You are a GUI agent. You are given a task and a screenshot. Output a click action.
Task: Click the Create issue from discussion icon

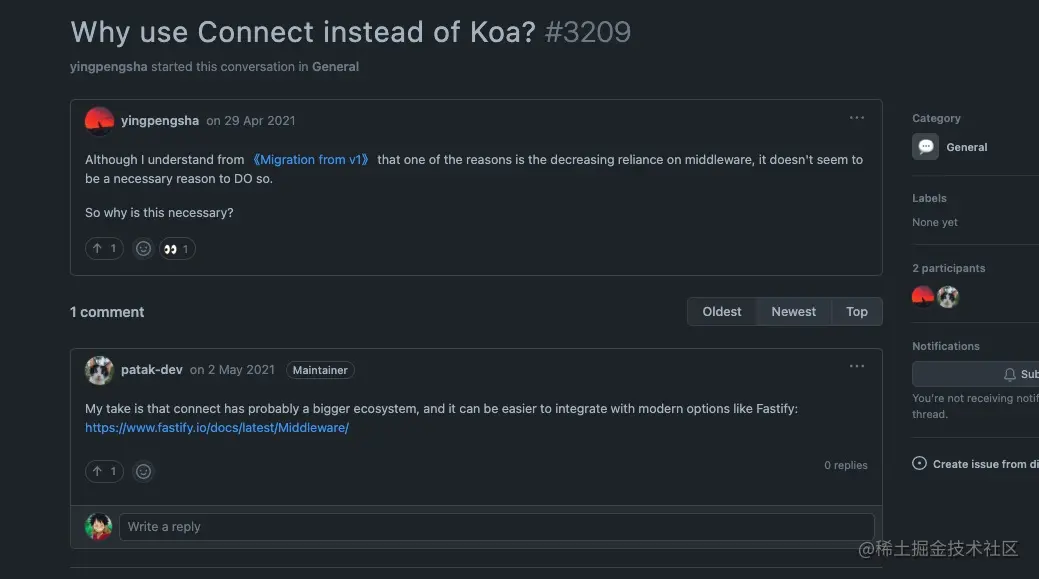pos(920,464)
